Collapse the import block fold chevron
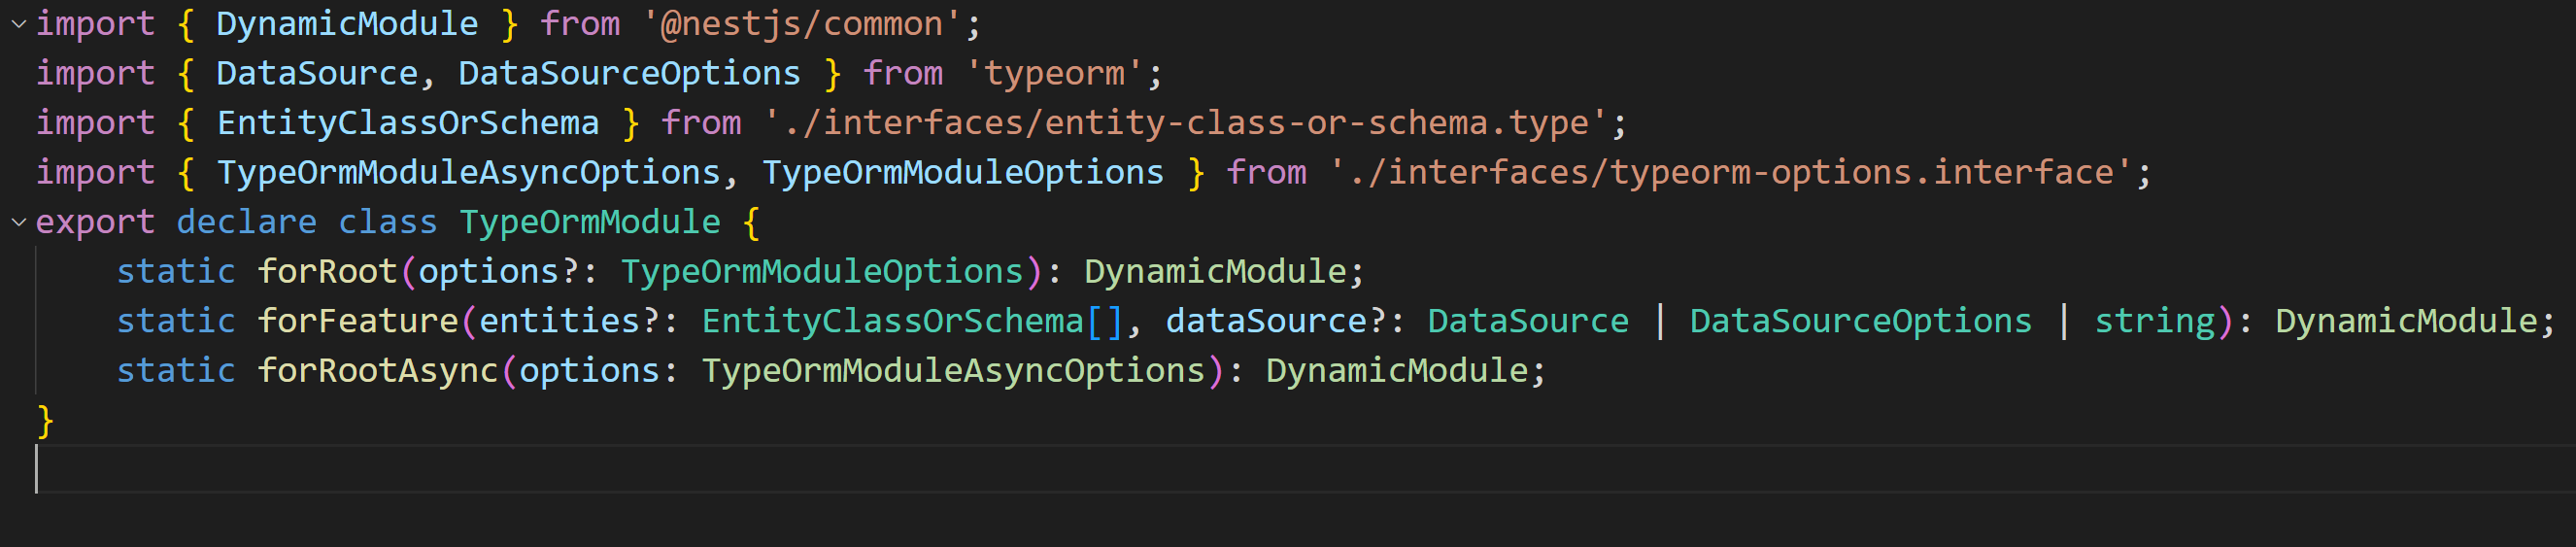Screen dimensions: 2576x547 tap(18, 24)
